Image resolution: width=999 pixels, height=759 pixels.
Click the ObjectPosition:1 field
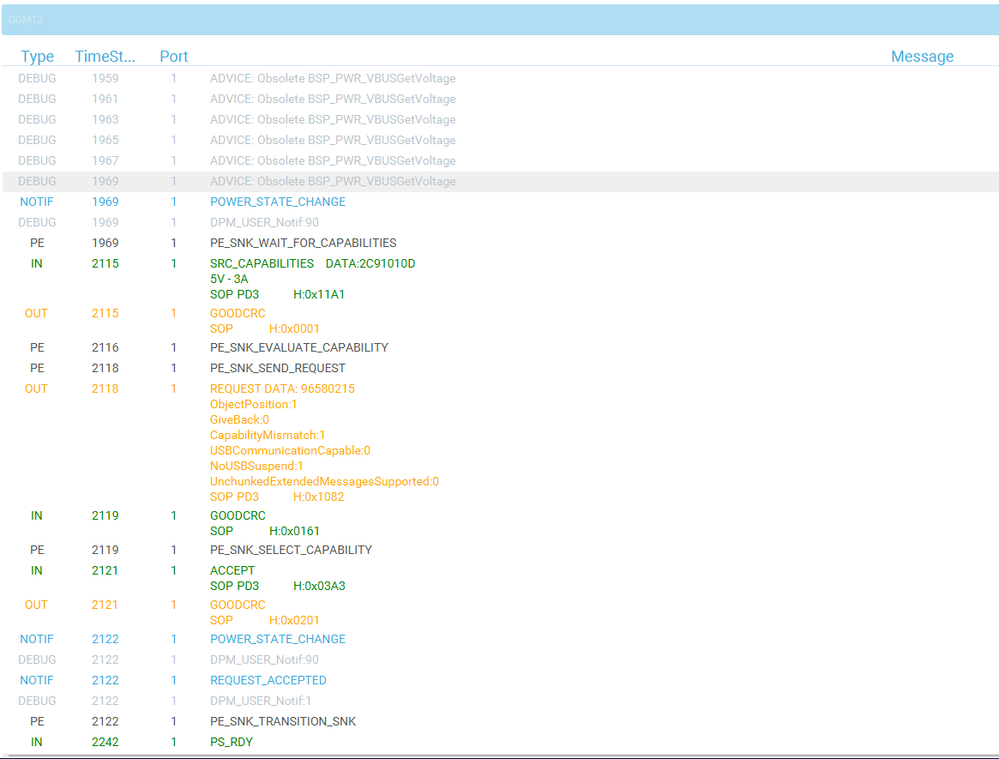(x=254, y=404)
